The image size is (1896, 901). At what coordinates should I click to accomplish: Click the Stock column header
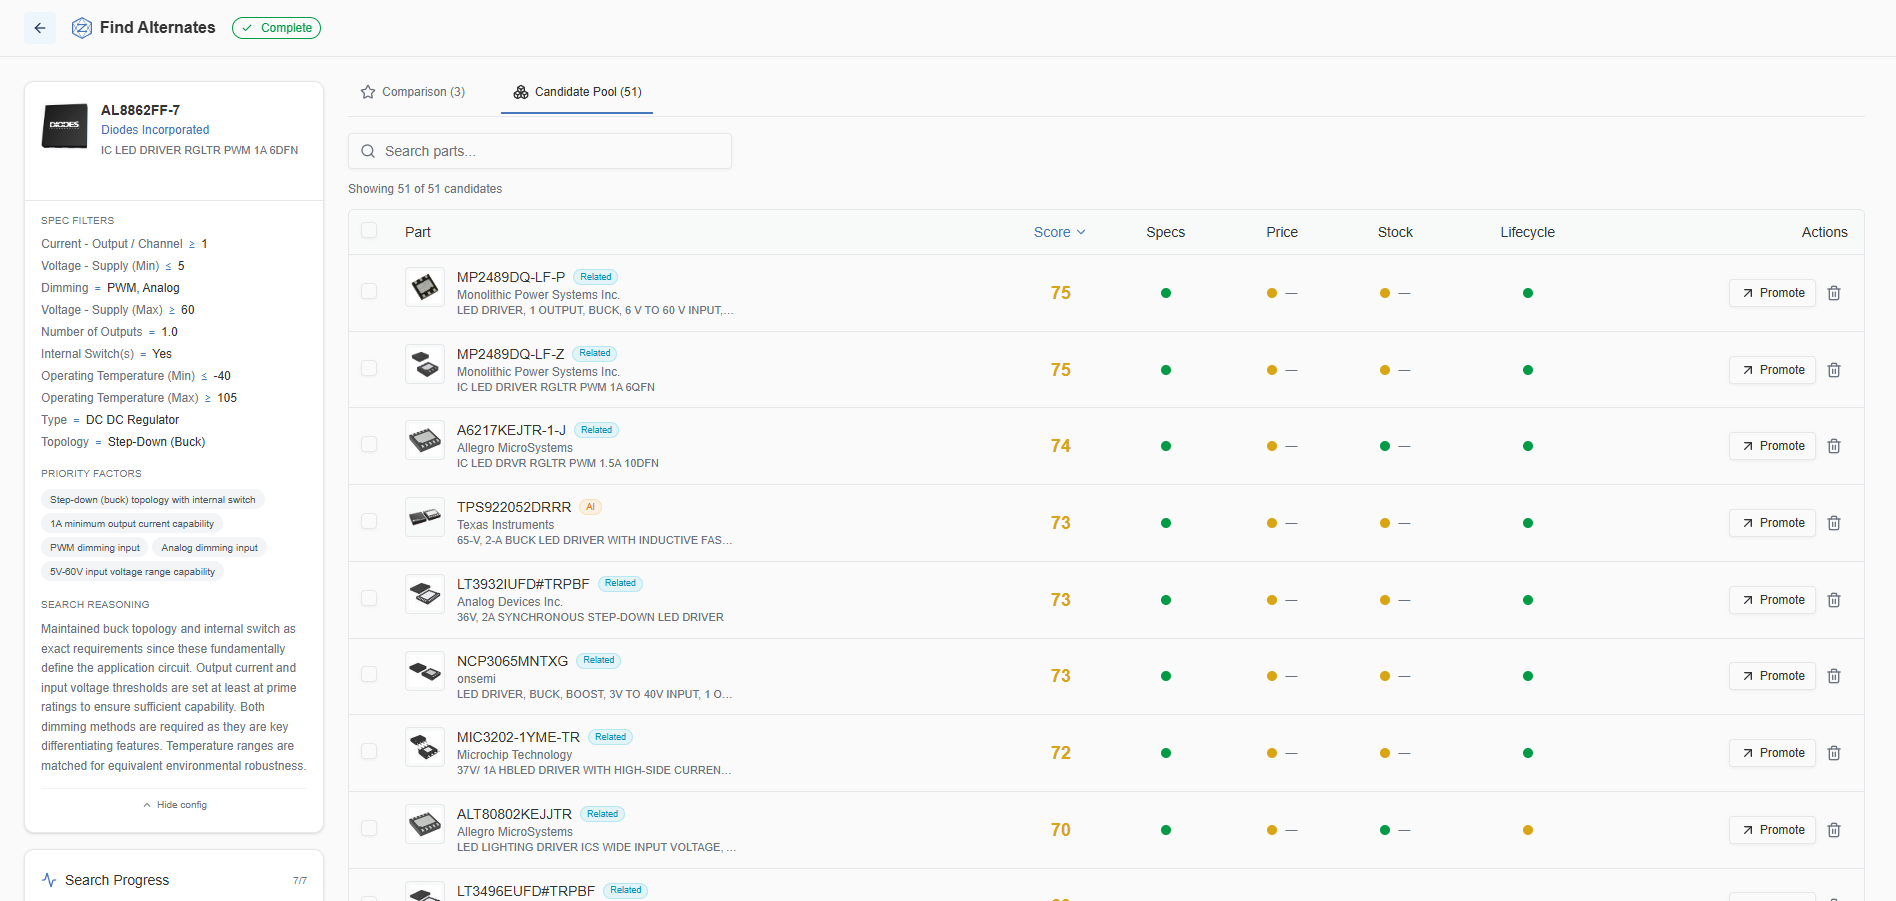[1395, 232]
